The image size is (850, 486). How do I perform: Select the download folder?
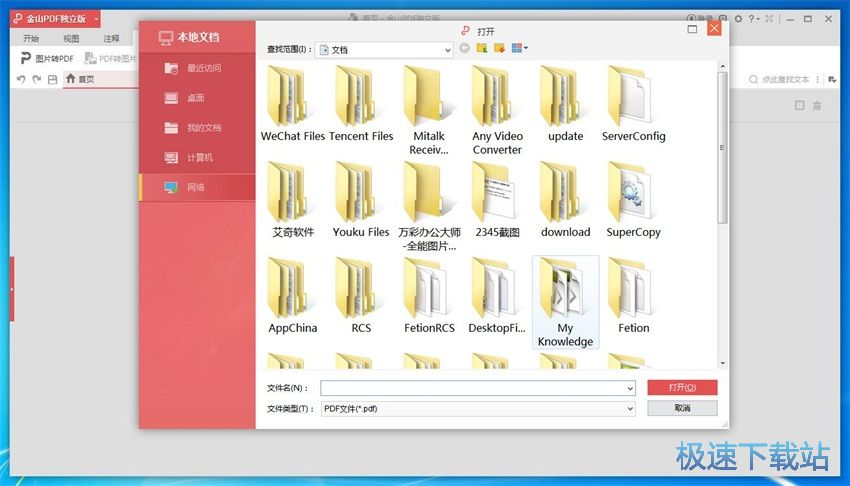tap(565, 199)
